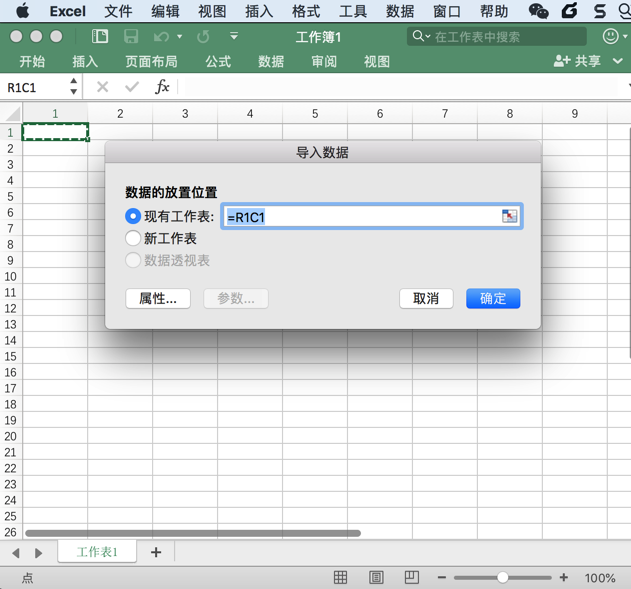Click the 取消 button
This screenshot has height=589, width=631.
426,299
